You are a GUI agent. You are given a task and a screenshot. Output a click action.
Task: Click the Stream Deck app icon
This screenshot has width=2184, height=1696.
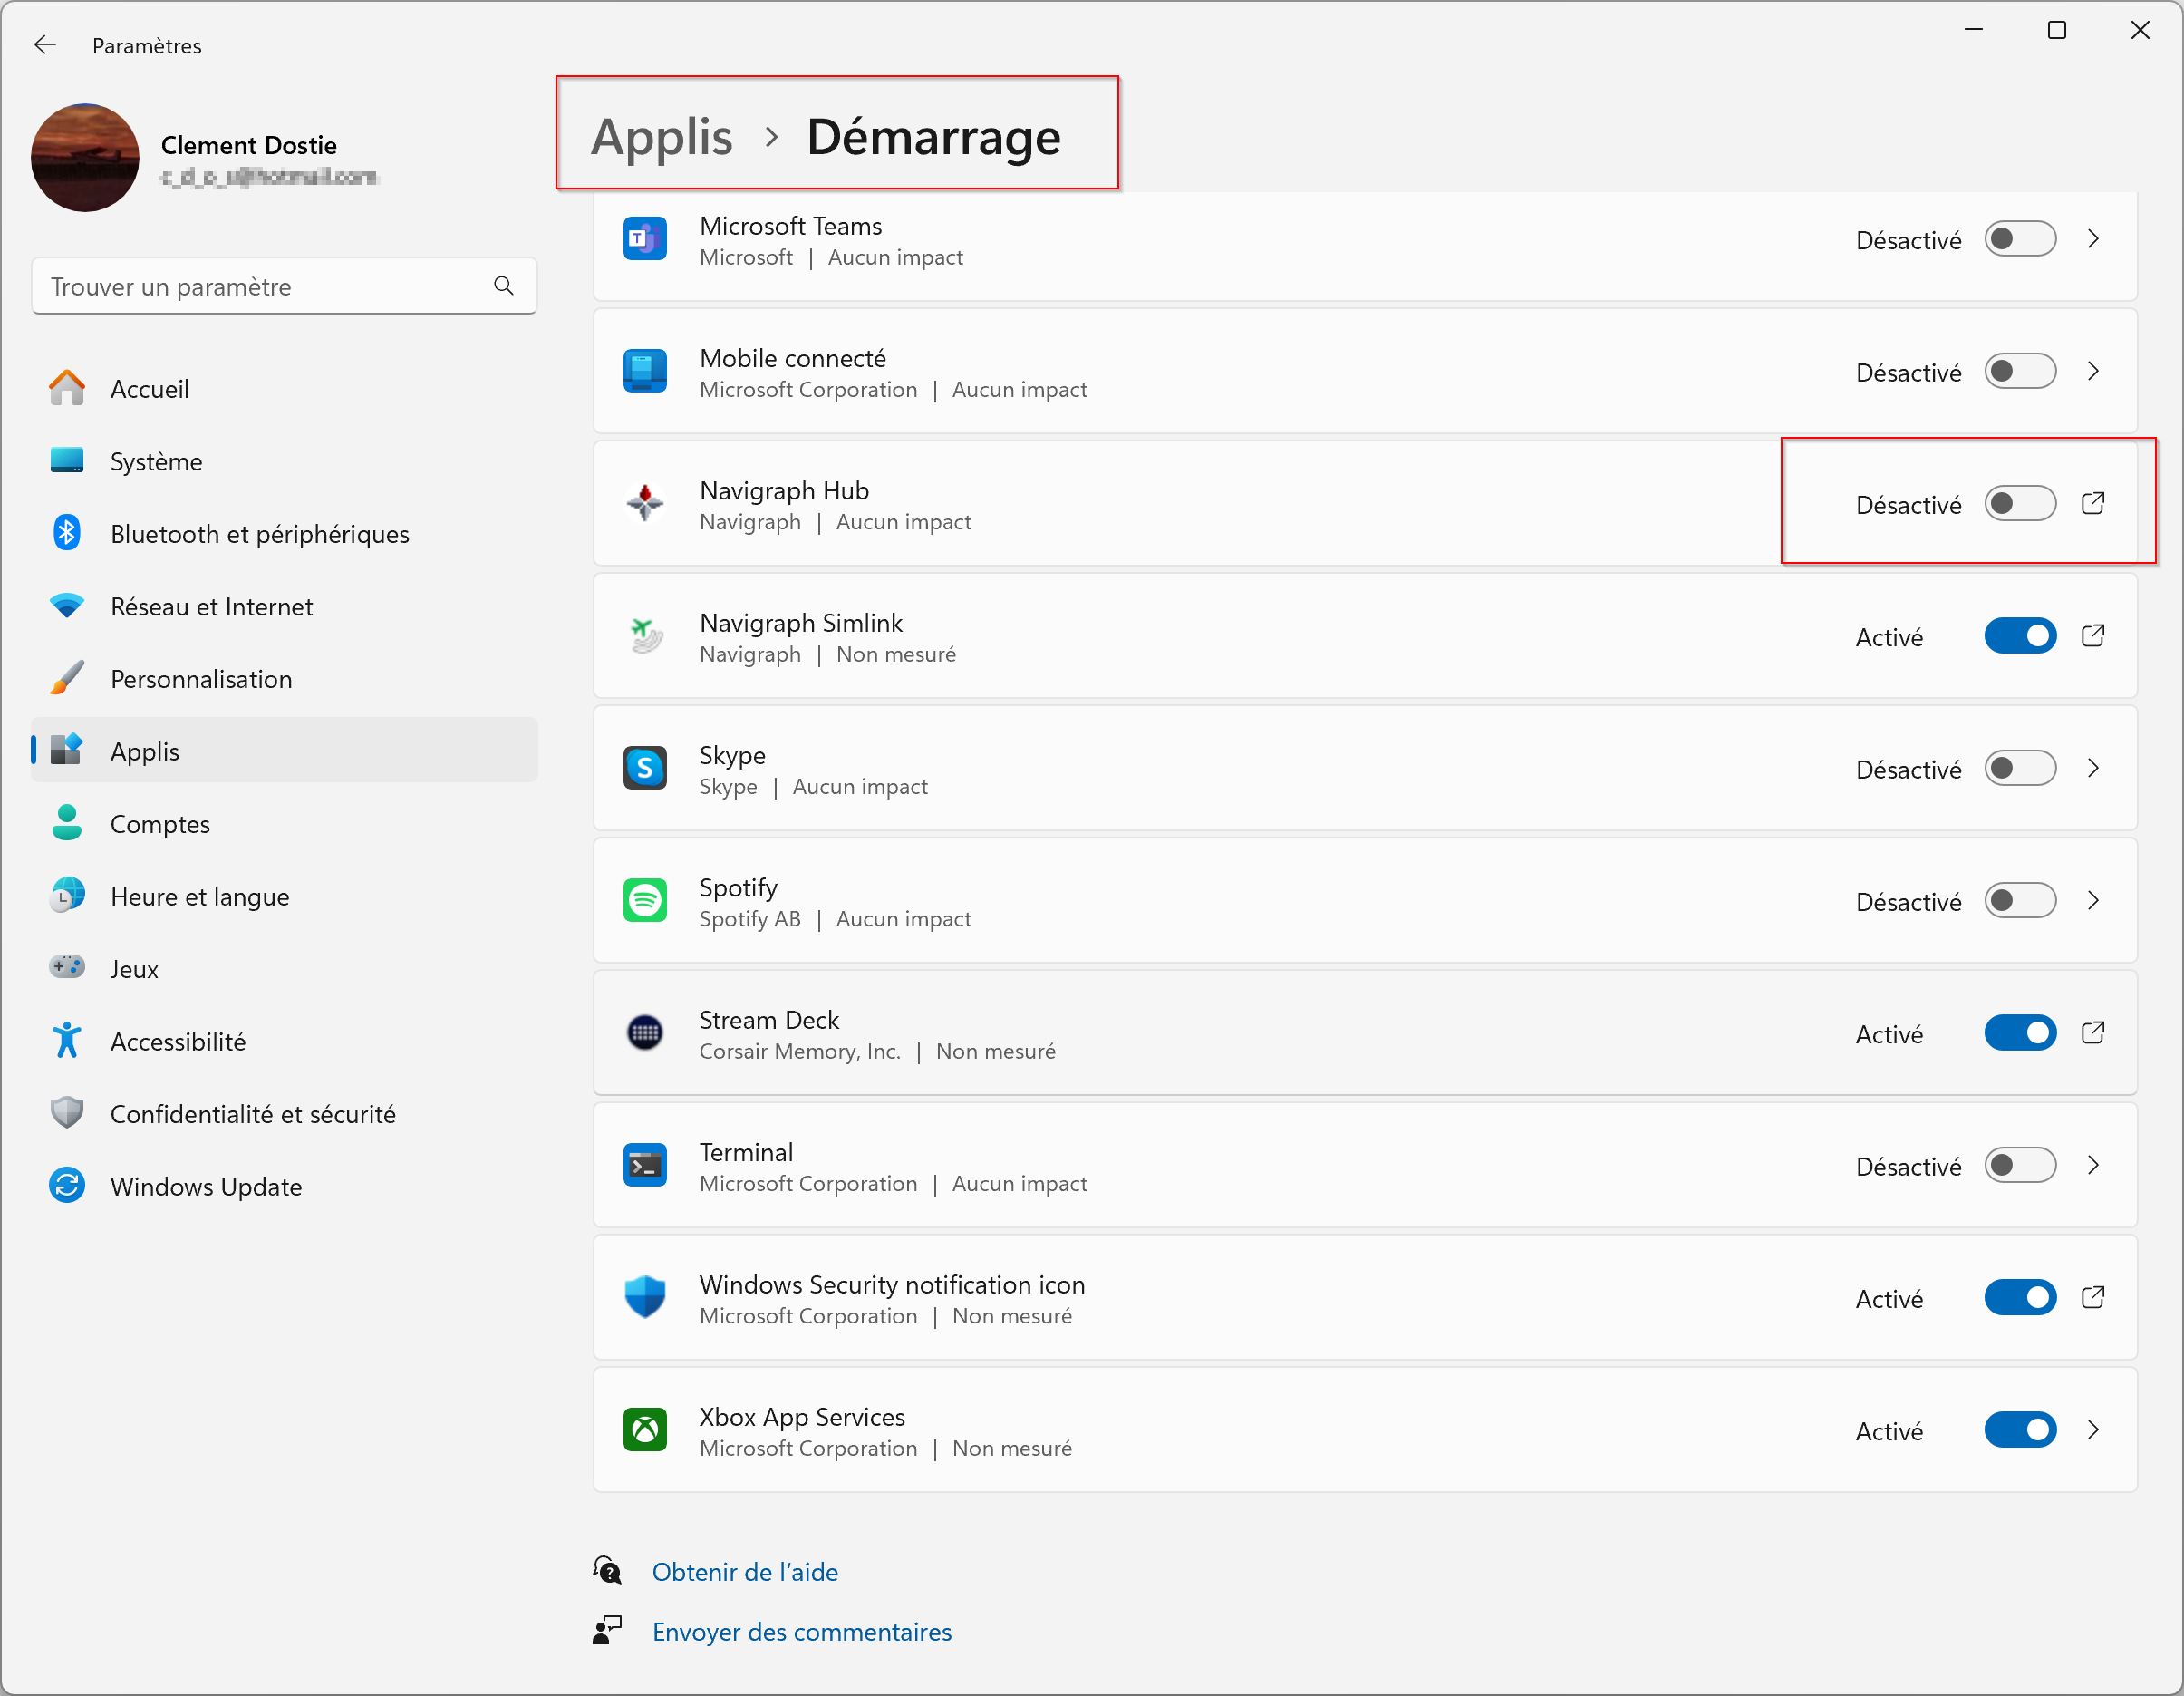[645, 1032]
